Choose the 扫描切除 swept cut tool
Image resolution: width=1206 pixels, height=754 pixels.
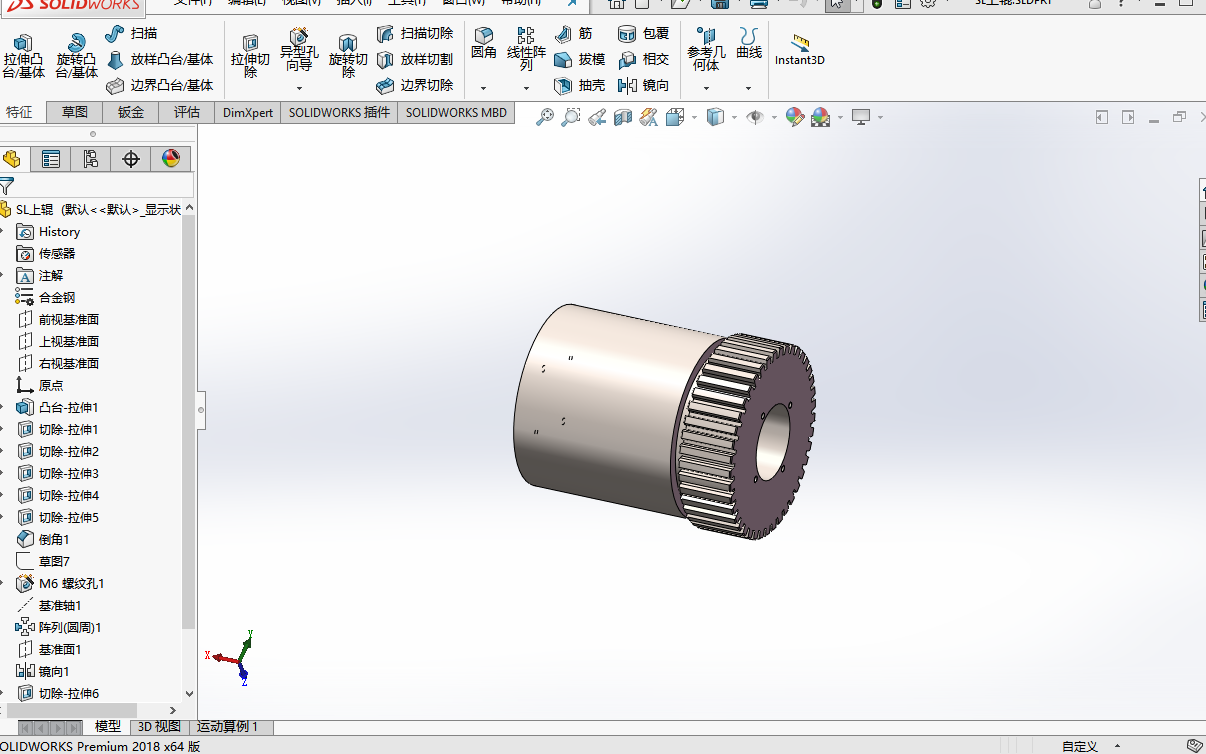415,33
